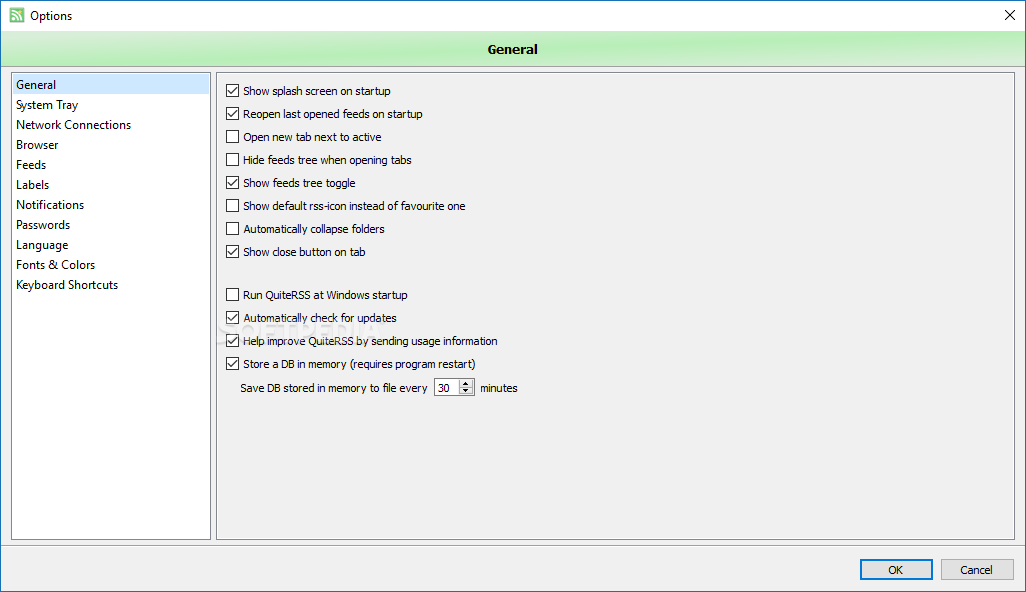
Task: Switch to Notifications settings
Action: click(111, 205)
